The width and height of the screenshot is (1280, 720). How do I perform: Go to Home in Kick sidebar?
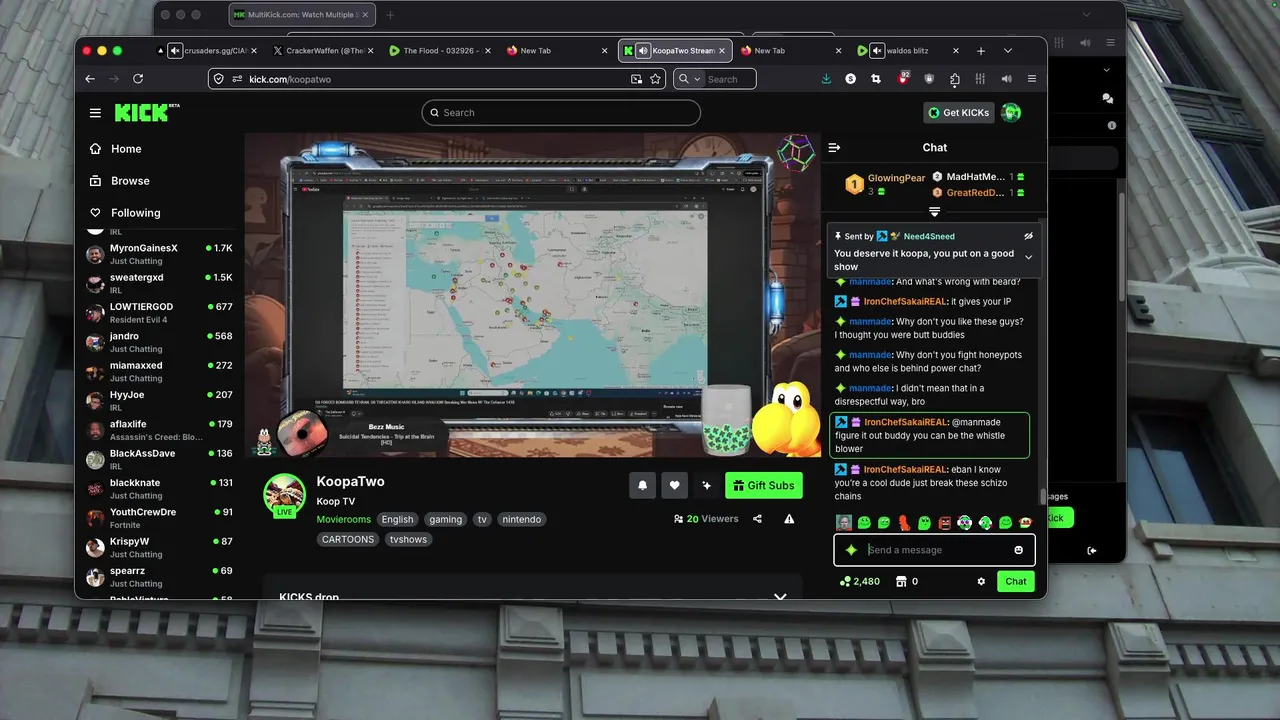point(116,149)
